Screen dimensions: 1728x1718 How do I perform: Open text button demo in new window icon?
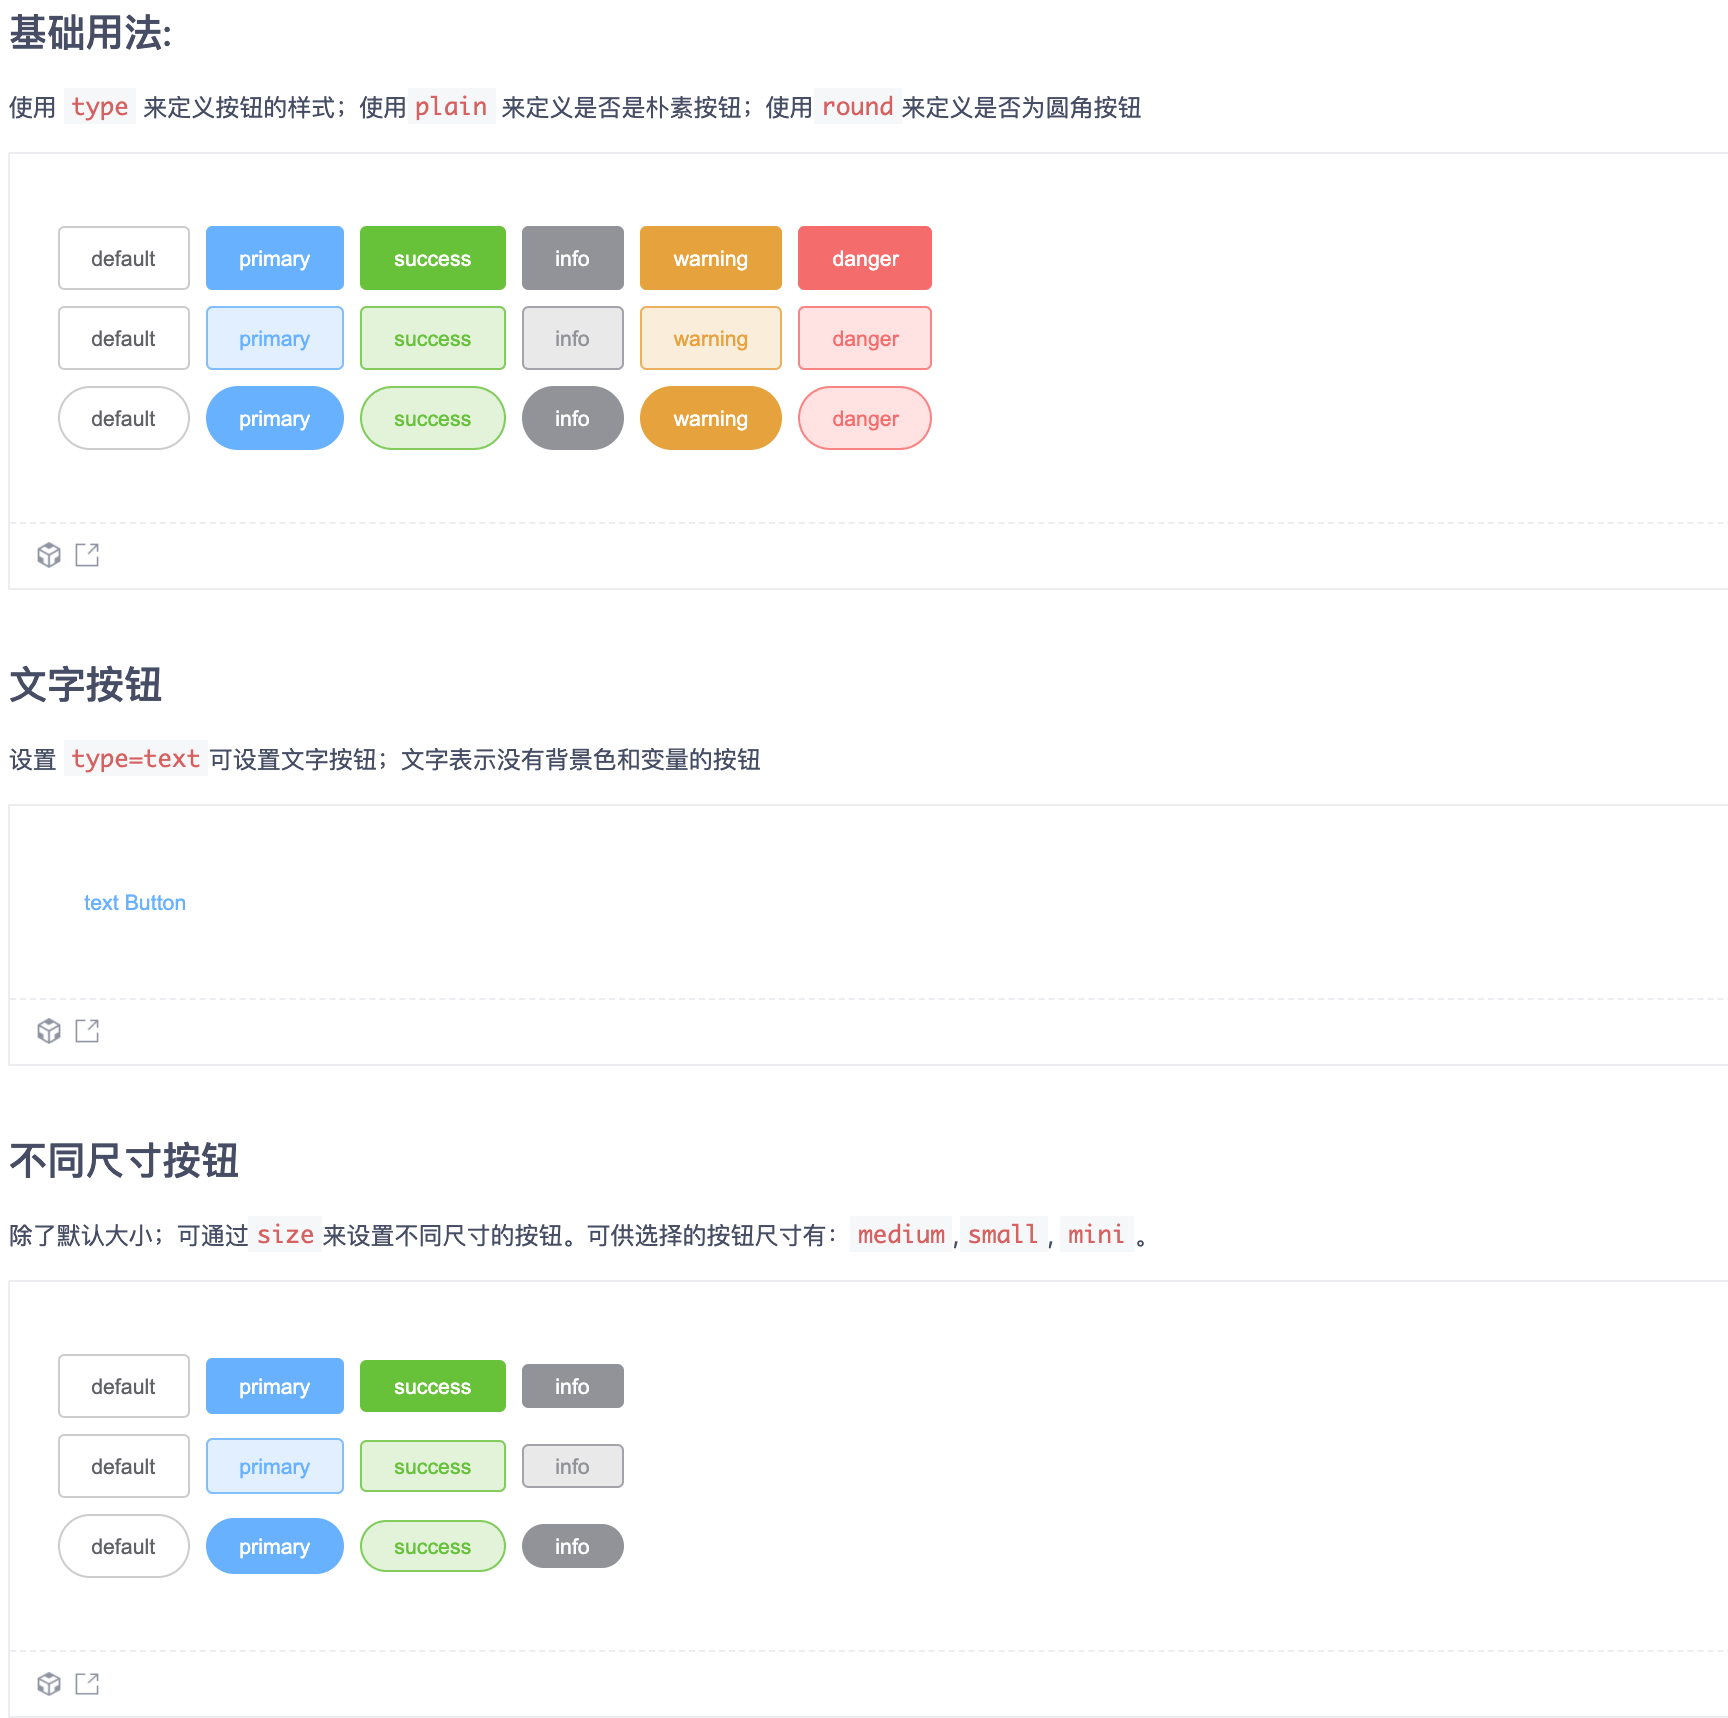tap(87, 1031)
